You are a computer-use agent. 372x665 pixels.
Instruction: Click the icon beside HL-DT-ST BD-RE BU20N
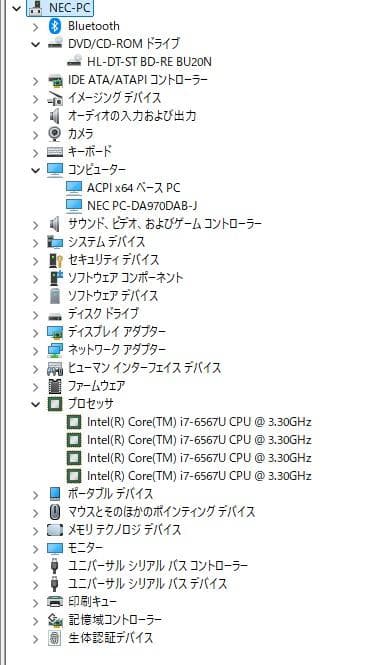74,61
